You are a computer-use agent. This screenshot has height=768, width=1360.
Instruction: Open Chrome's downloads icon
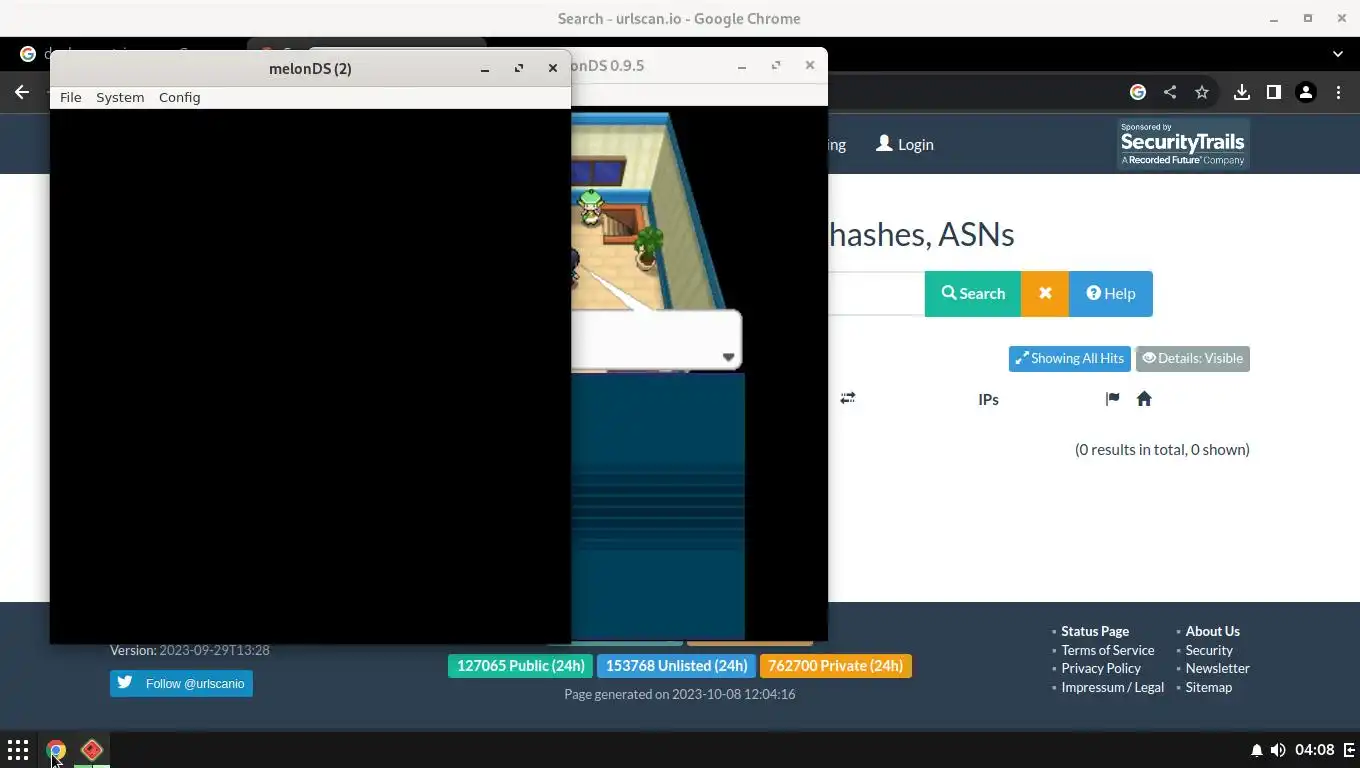1242,92
